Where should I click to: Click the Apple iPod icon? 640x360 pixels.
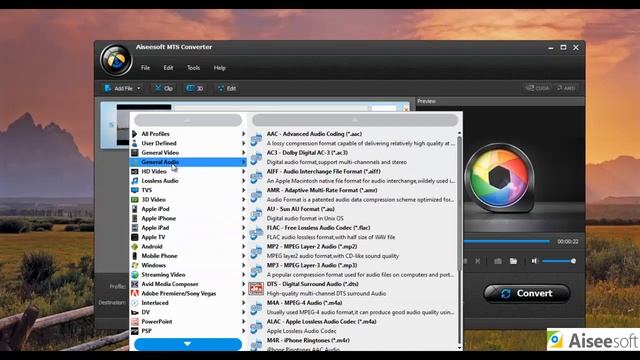(135, 209)
